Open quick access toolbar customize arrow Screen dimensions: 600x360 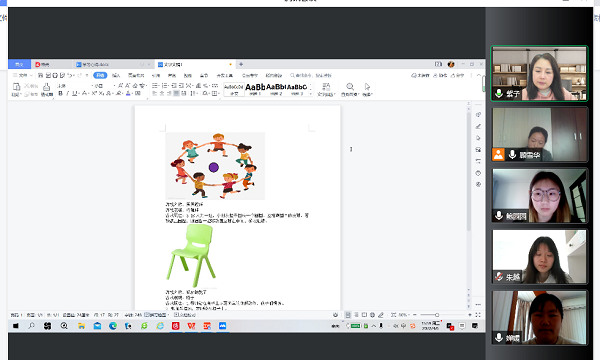(87, 75)
